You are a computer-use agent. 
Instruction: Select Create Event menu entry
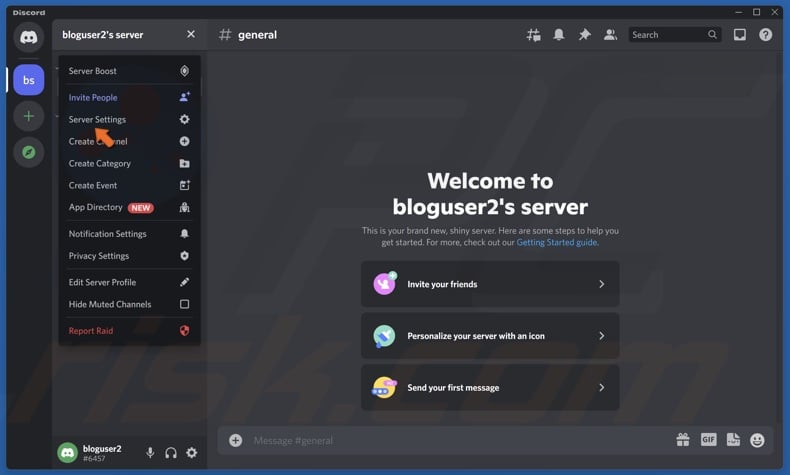click(129, 185)
